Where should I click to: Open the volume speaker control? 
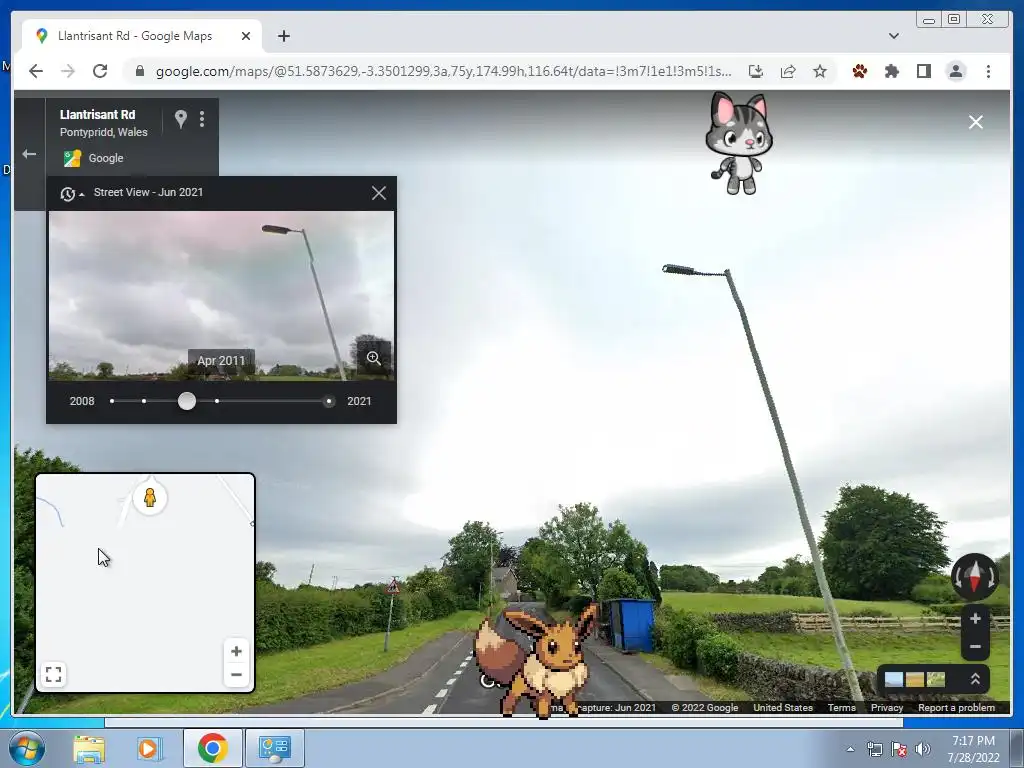[x=922, y=749]
